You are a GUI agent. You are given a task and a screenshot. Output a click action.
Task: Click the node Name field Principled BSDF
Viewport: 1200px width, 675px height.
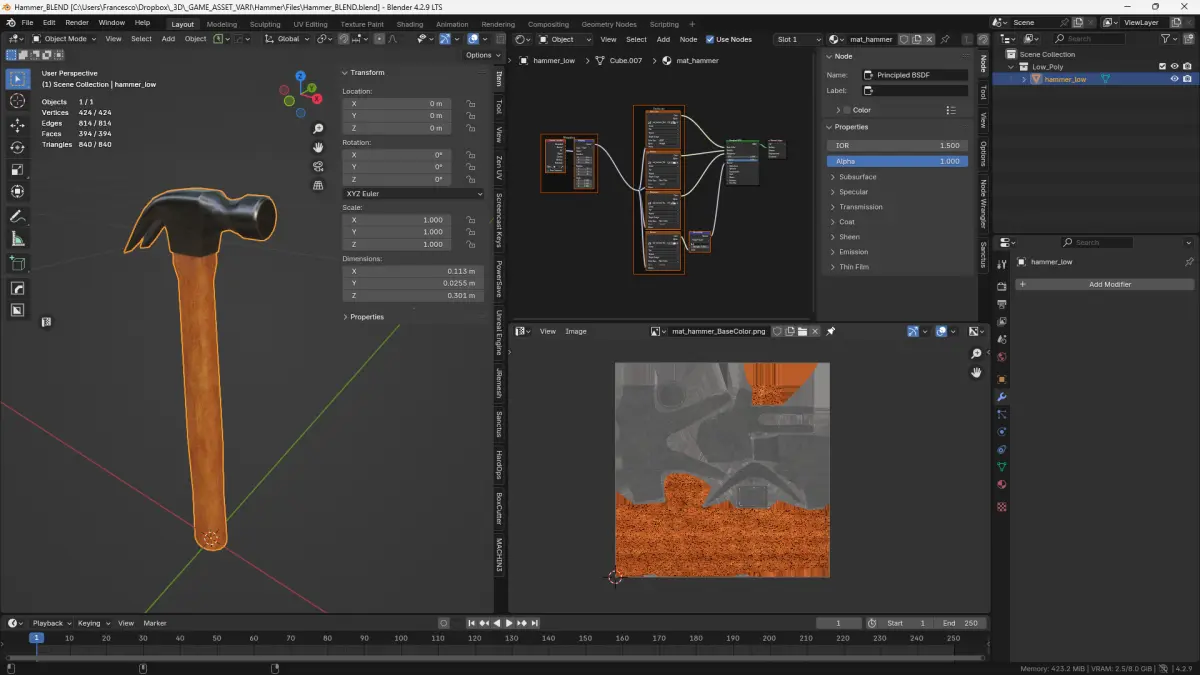915,75
